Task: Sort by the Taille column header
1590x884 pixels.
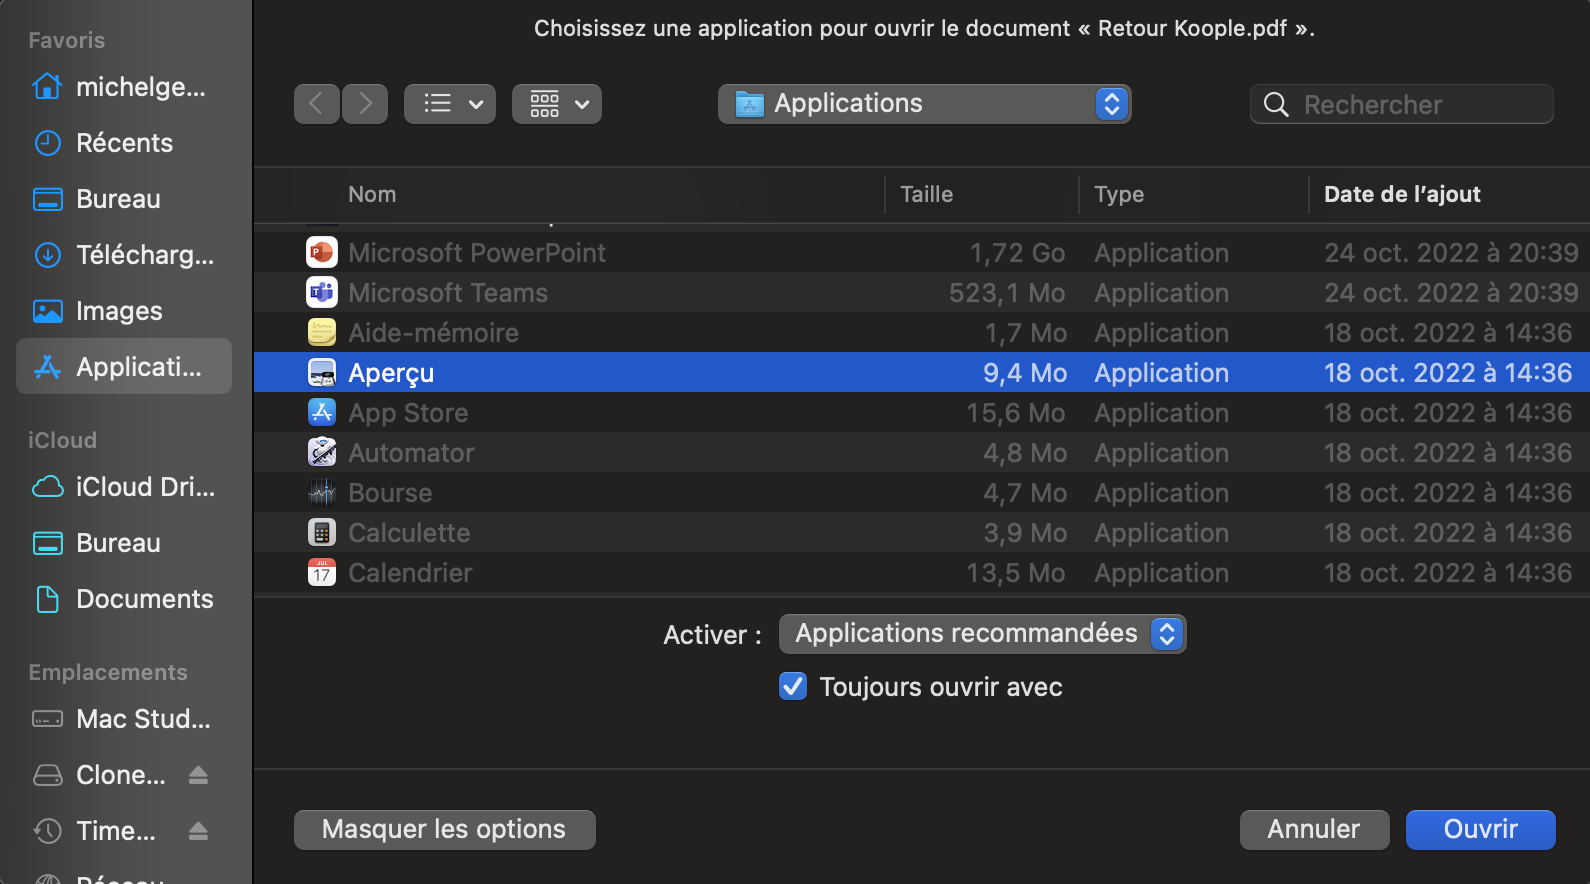Action: tap(927, 194)
